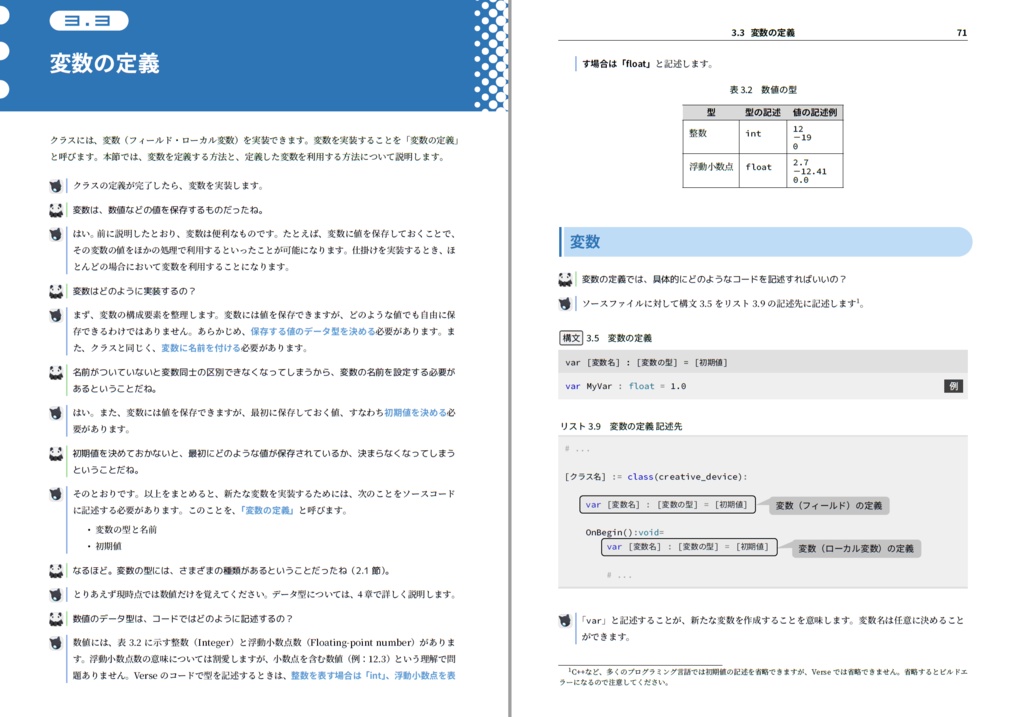The image size is (1024, 717).
Task: Click the panda icon beside 変数はどのように実装するの？
Action: [55, 288]
